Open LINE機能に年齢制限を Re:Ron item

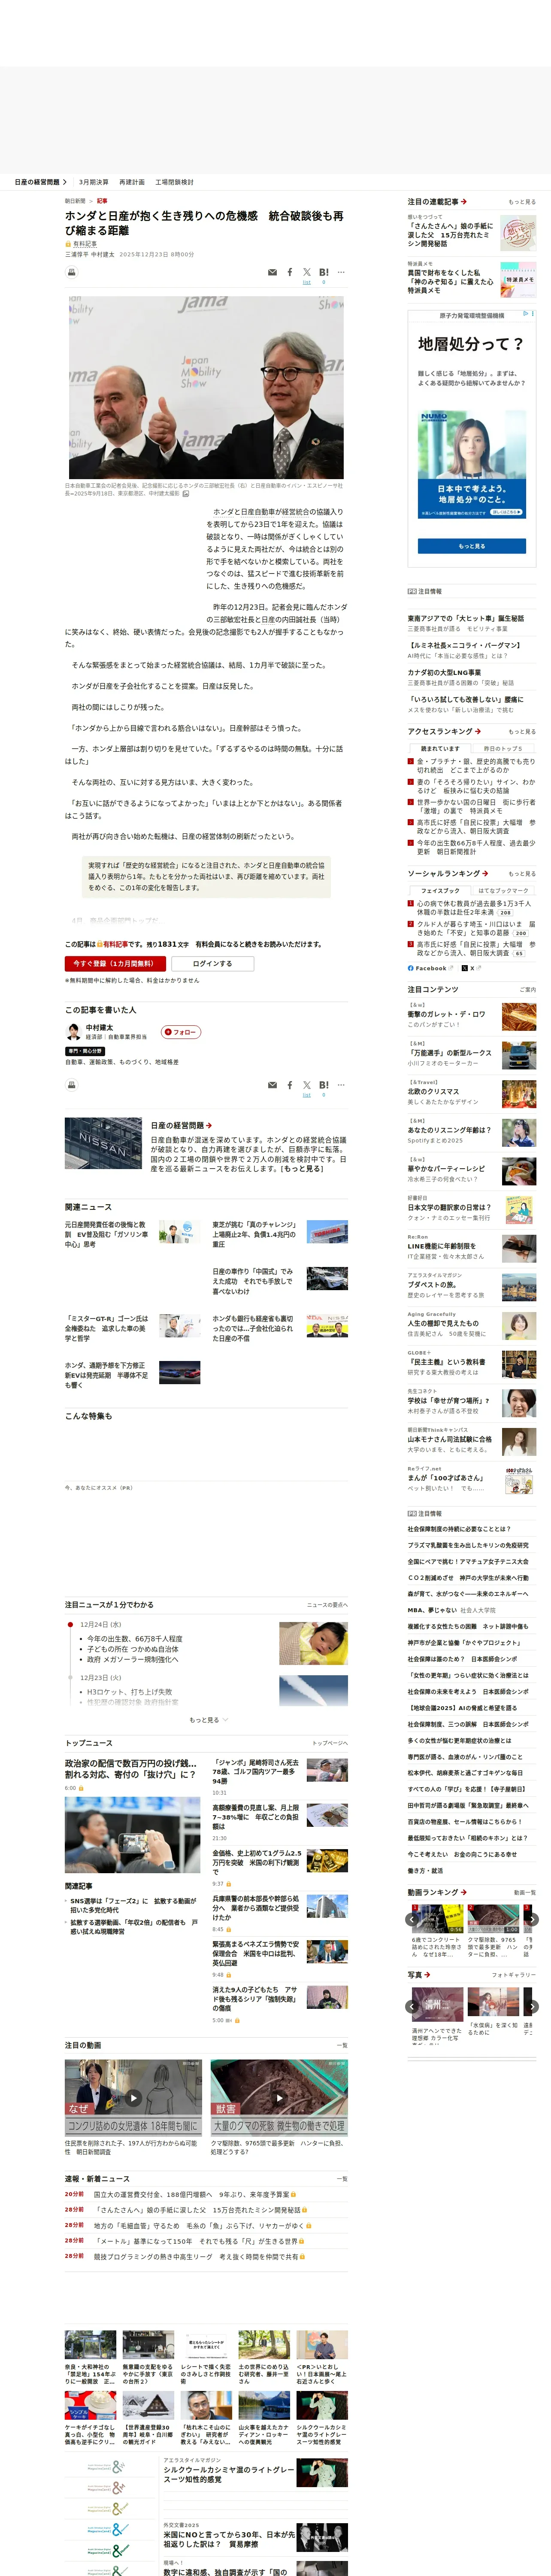pos(441,1246)
